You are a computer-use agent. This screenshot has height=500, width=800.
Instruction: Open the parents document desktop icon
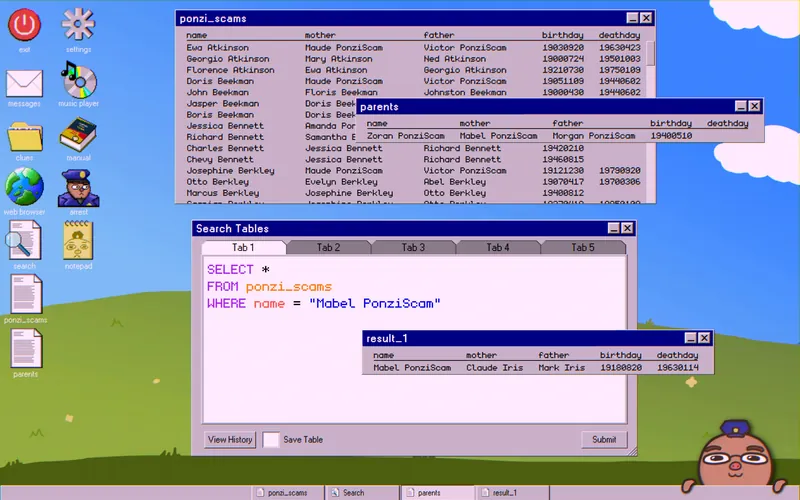(26, 348)
